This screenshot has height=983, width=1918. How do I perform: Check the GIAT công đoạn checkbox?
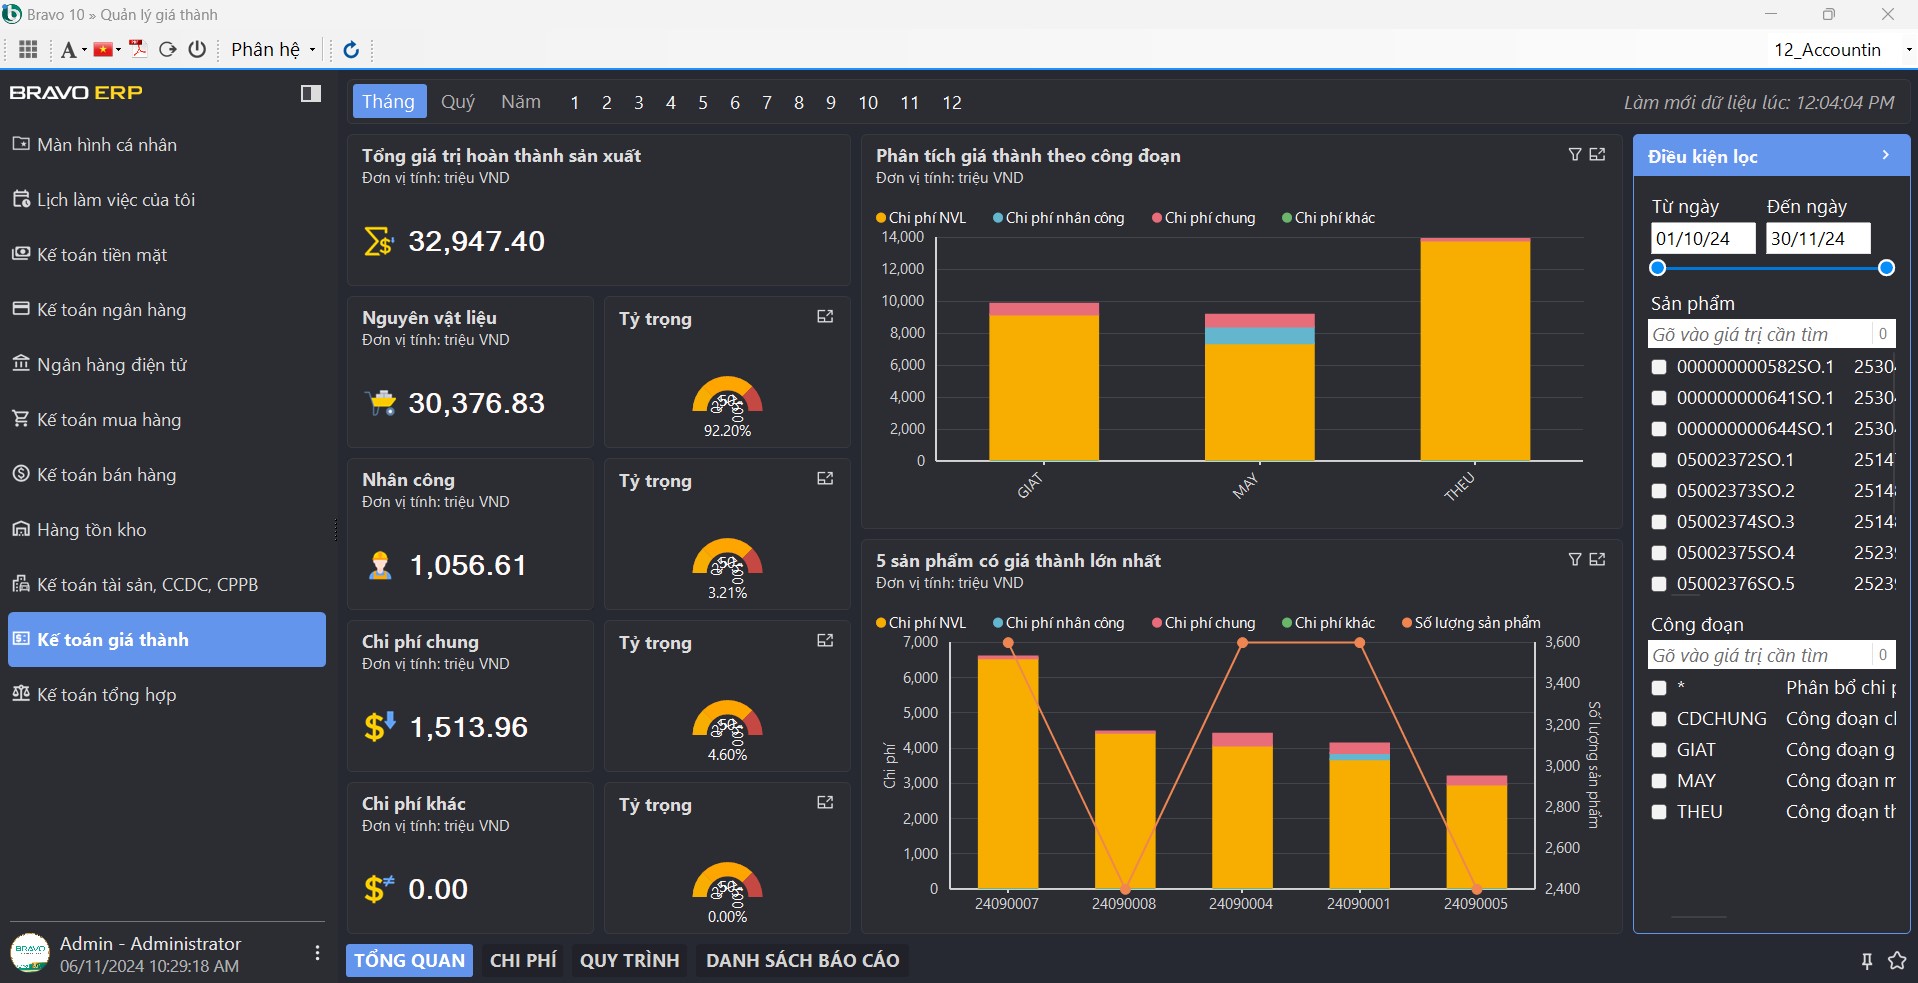pos(1659,750)
